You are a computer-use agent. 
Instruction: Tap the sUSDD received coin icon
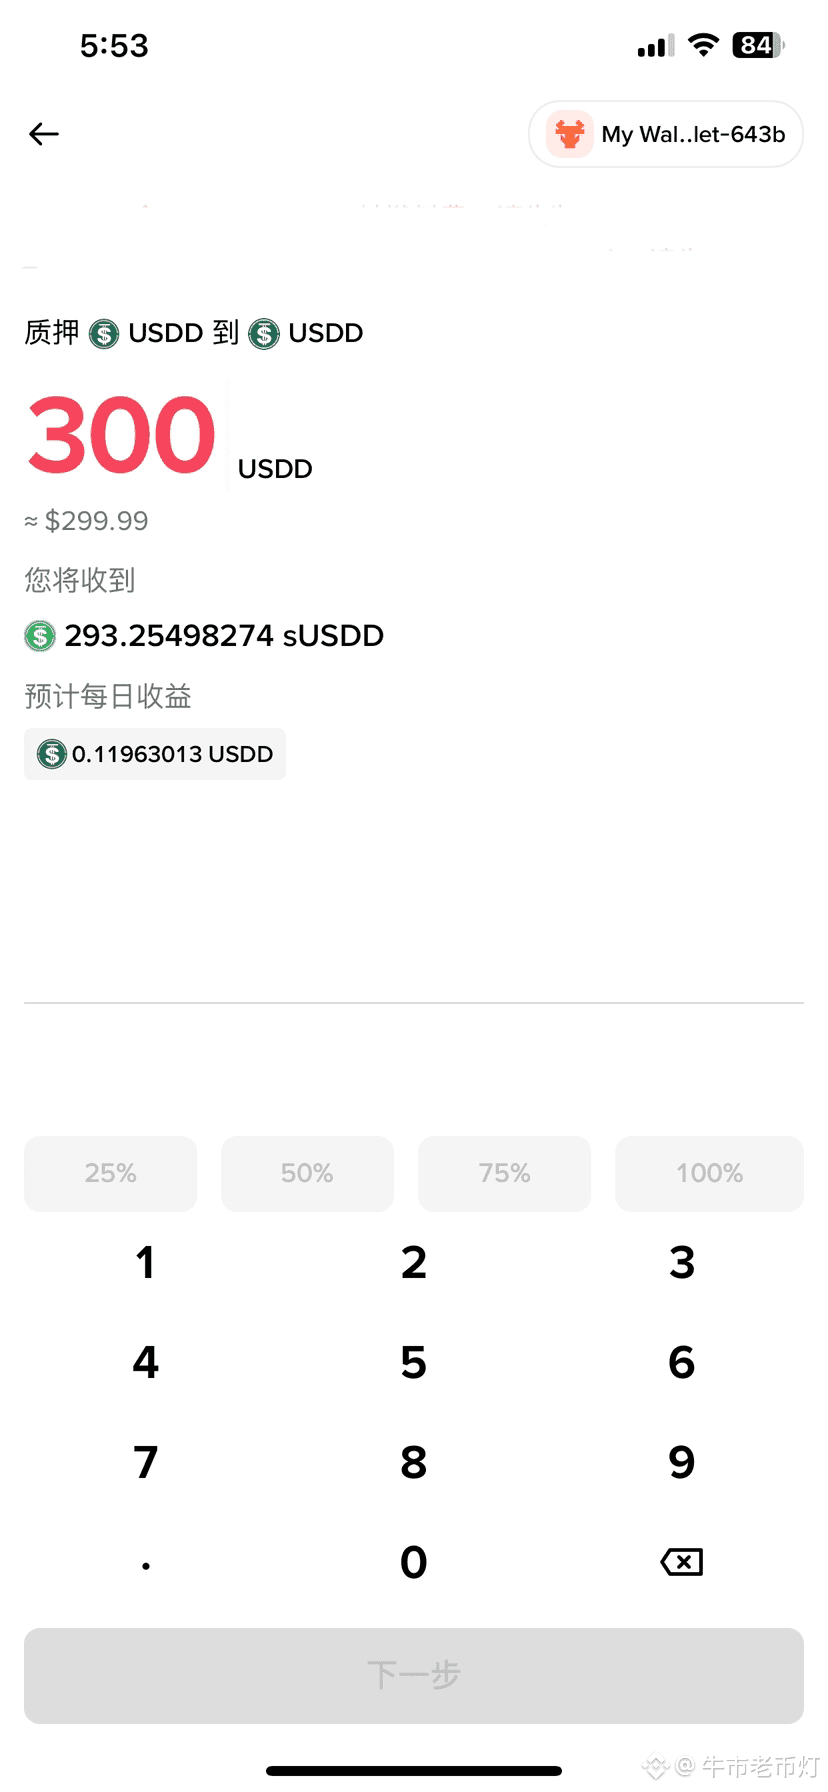[40, 636]
